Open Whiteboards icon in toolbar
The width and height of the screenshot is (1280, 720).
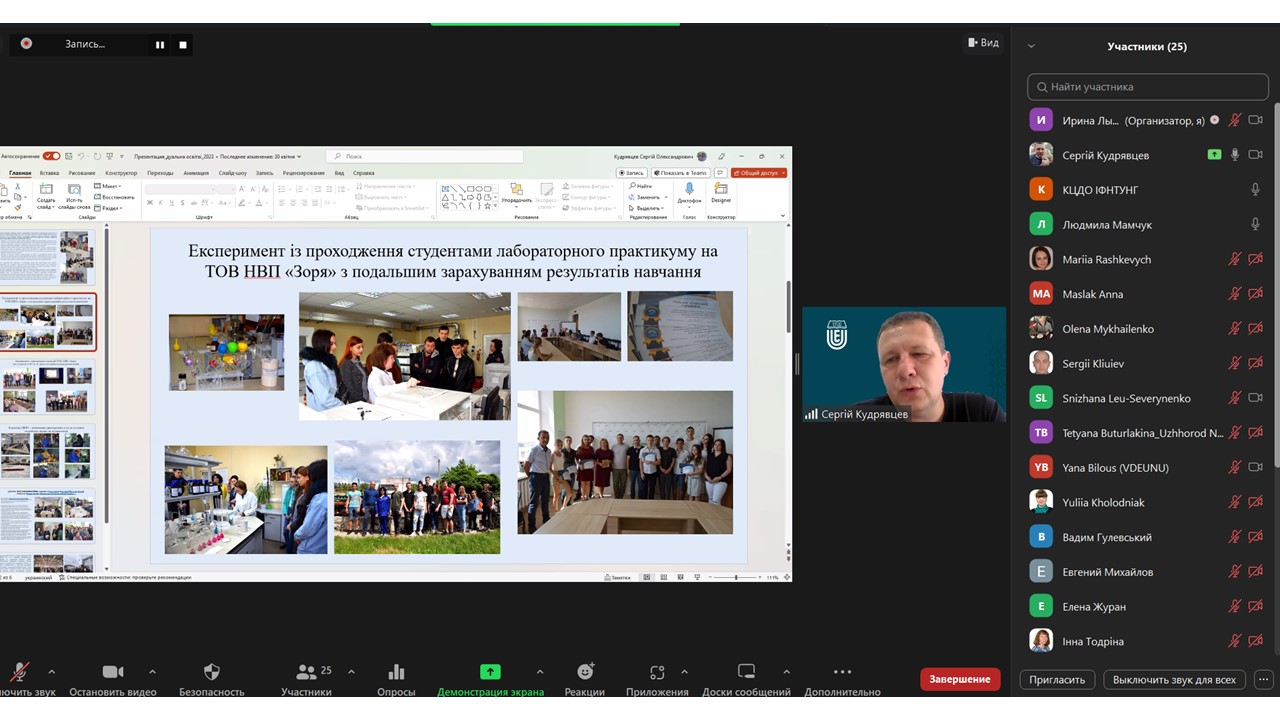pos(746,672)
